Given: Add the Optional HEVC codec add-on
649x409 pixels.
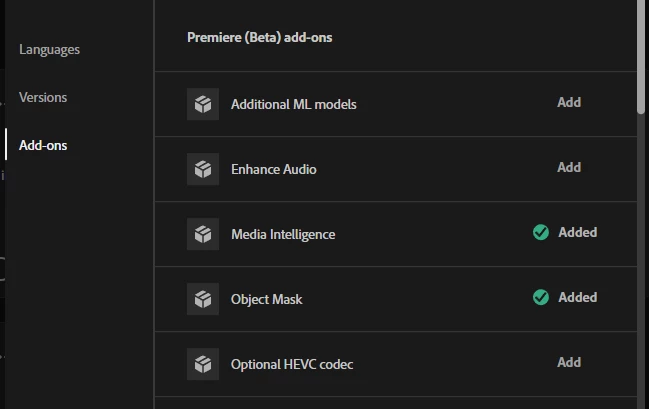Looking at the screenshot, I should point(569,362).
